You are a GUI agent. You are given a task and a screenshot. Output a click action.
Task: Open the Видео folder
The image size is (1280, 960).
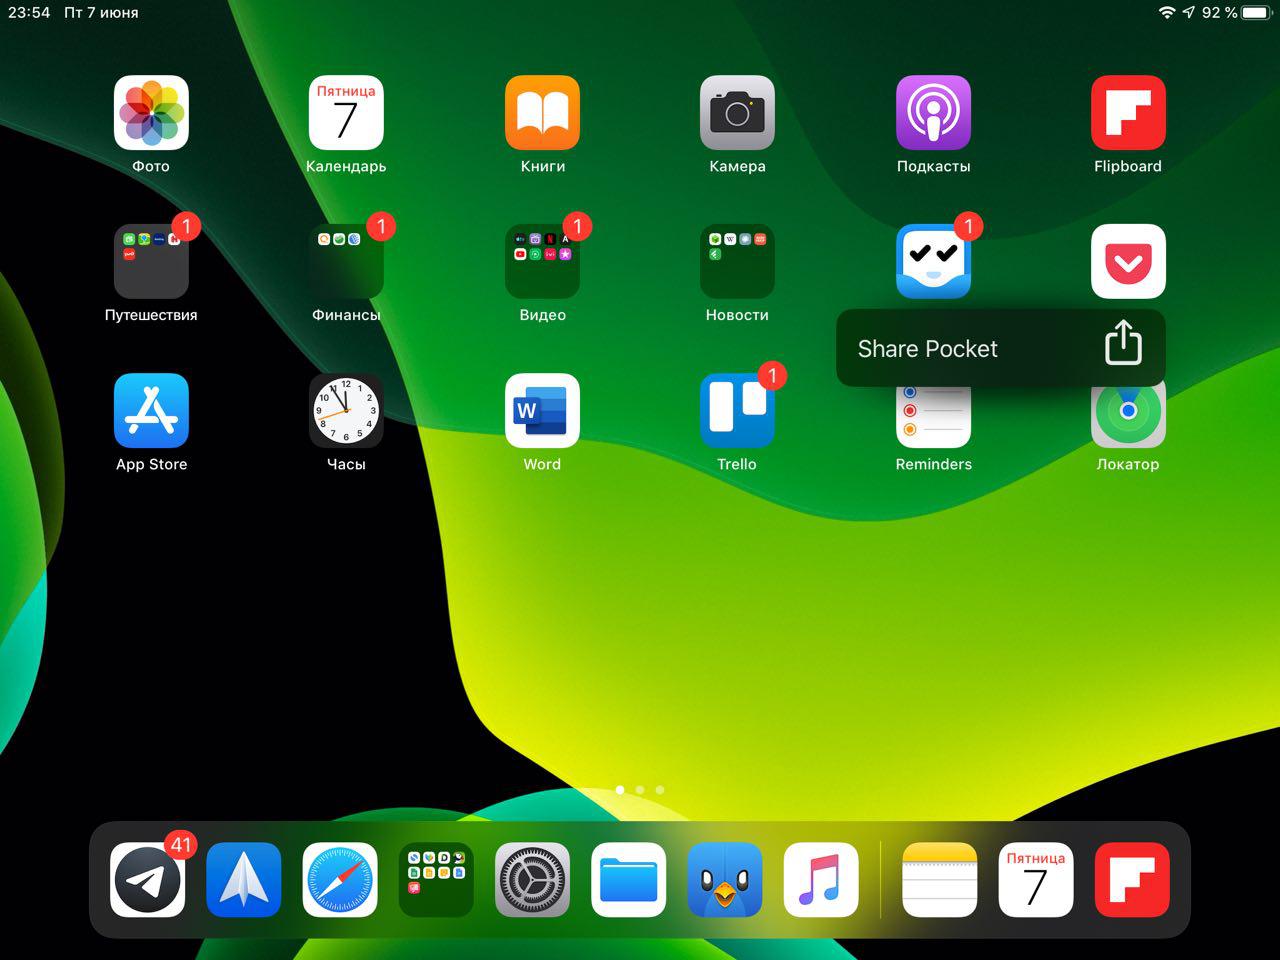point(542,261)
